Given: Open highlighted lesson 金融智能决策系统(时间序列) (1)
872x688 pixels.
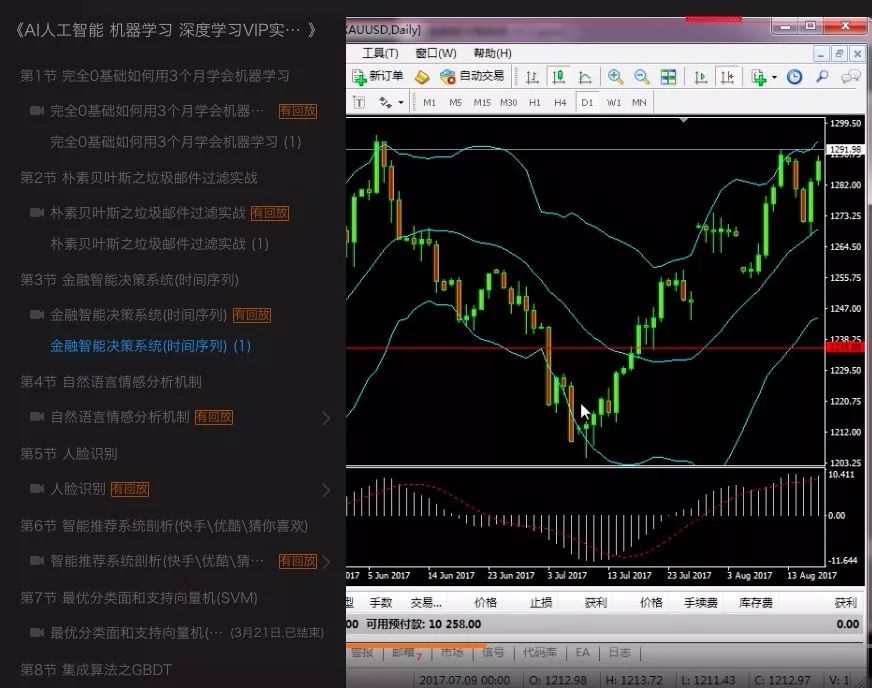Looking at the screenshot, I should pyautogui.click(x=150, y=346).
